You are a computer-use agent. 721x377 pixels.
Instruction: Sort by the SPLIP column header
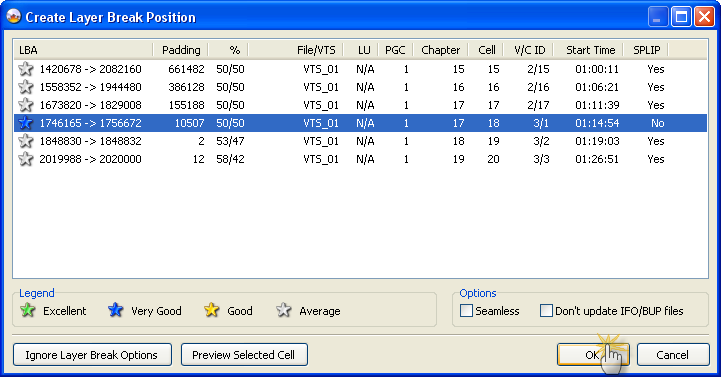click(x=646, y=50)
